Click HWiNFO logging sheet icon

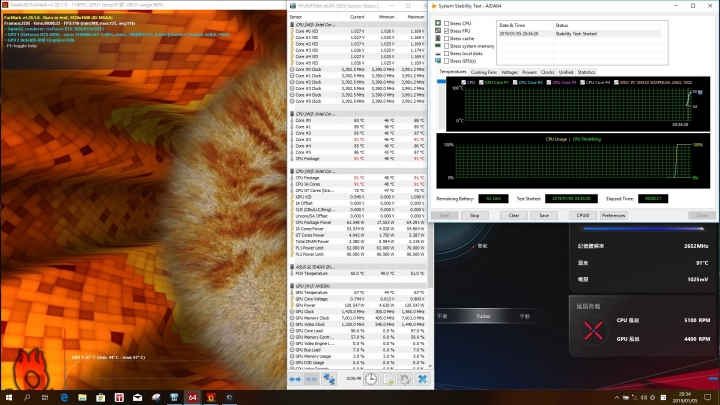click(x=388, y=380)
